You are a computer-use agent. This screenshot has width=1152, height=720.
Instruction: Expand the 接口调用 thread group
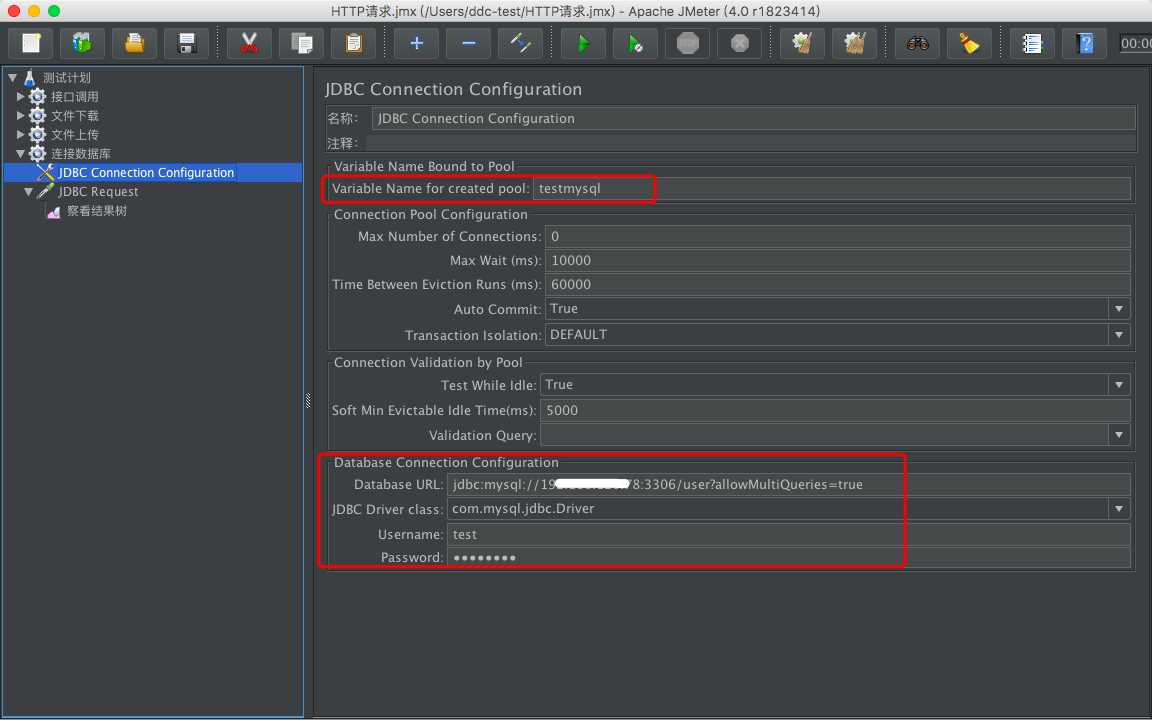(21, 96)
